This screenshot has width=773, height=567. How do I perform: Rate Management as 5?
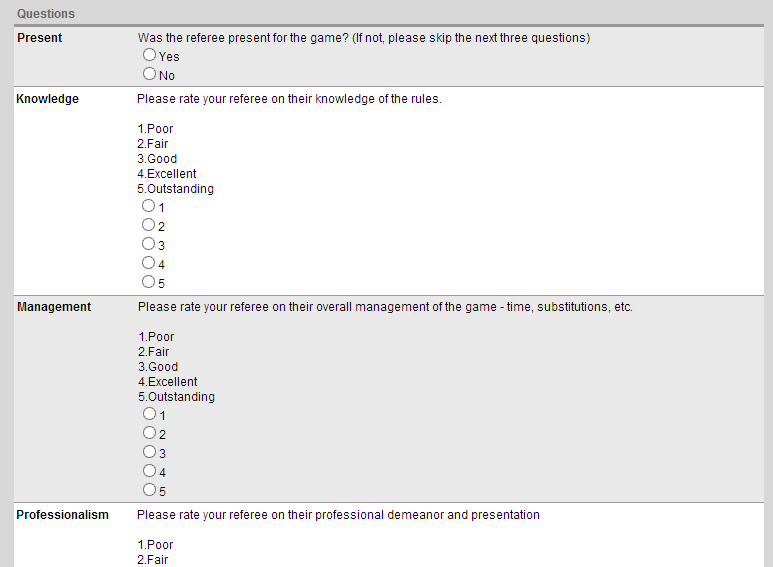(149, 490)
